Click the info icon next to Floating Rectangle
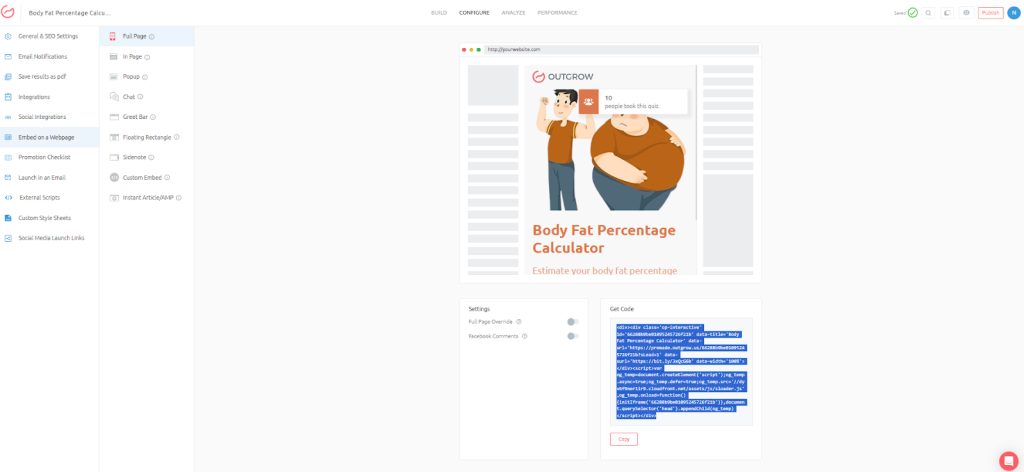Viewport: 1024px width, 472px height. 176,137
